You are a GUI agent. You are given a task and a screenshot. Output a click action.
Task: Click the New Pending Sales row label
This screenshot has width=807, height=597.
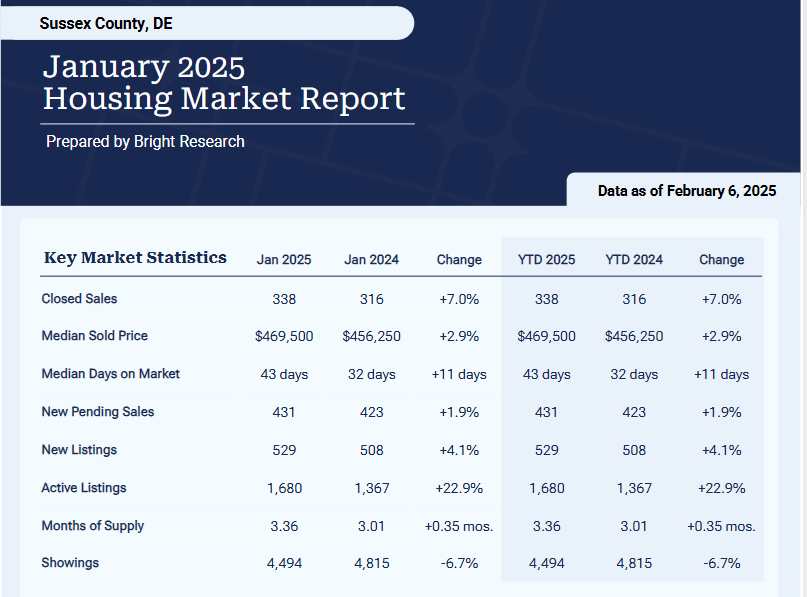click(x=97, y=412)
